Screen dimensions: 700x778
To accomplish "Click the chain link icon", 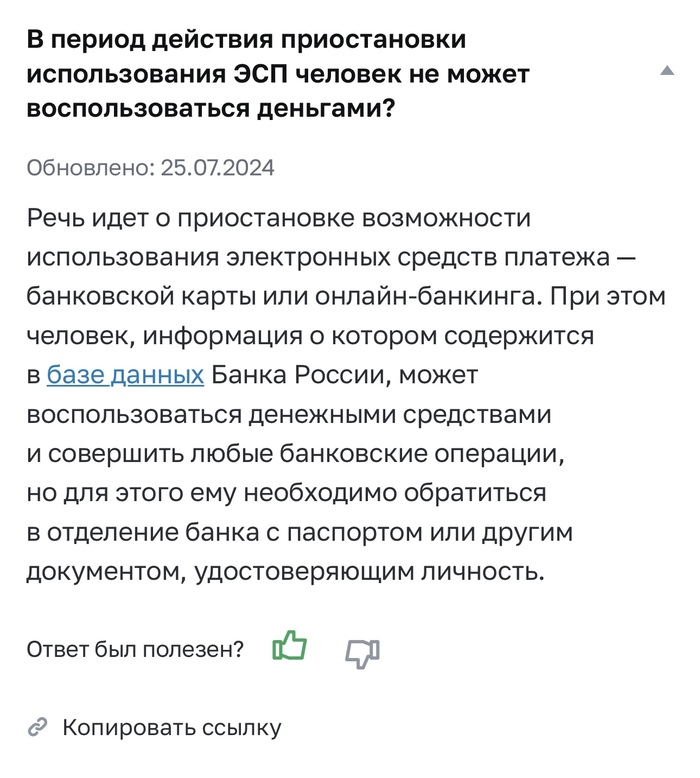I will coord(38,727).
